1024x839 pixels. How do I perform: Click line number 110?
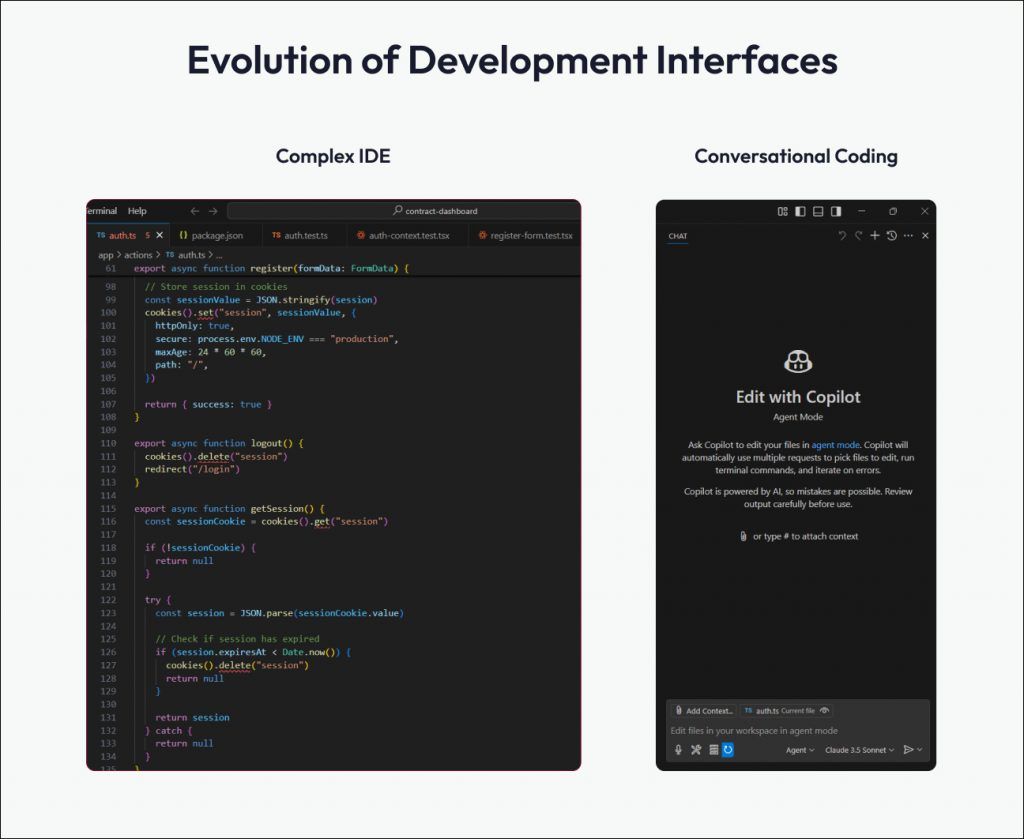coord(108,443)
